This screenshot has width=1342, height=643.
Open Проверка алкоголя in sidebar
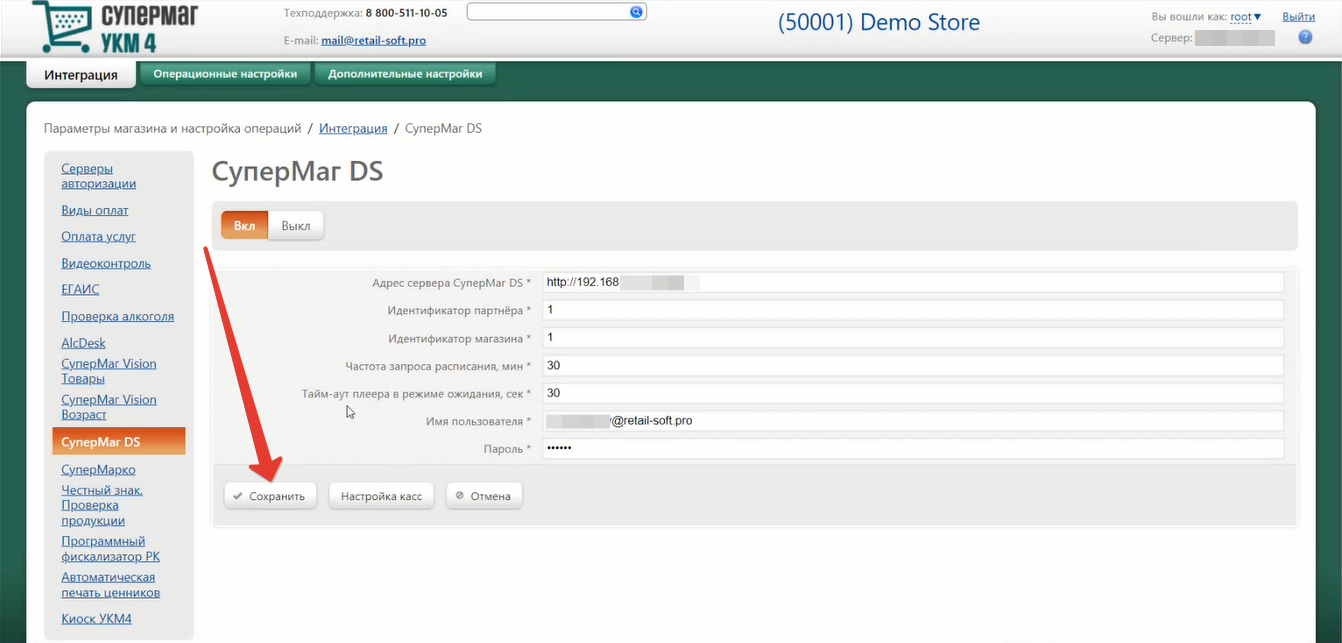click(x=117, y=317)
